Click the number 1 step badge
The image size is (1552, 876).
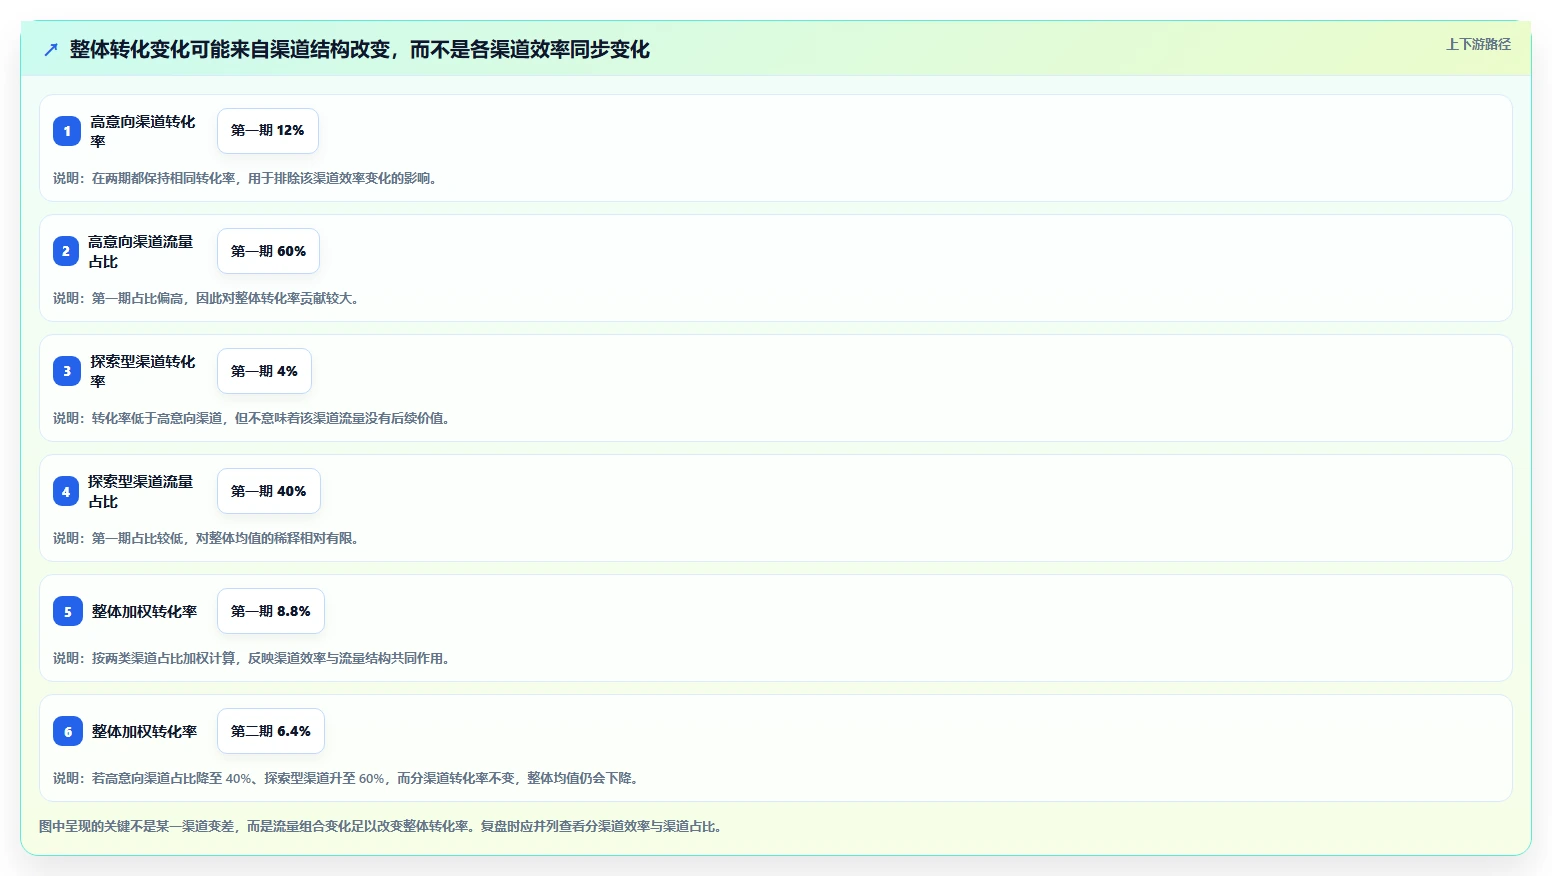pos(67,131)
